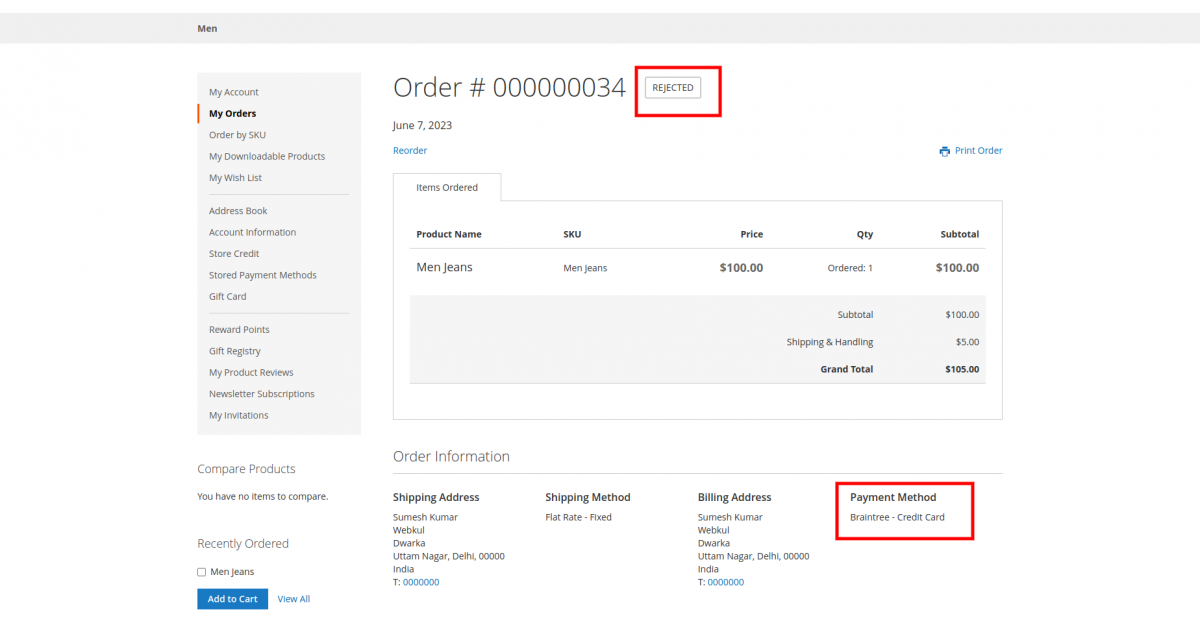Click the Reorder link
The image size is (1200, 636).
[x=410, y=151]
